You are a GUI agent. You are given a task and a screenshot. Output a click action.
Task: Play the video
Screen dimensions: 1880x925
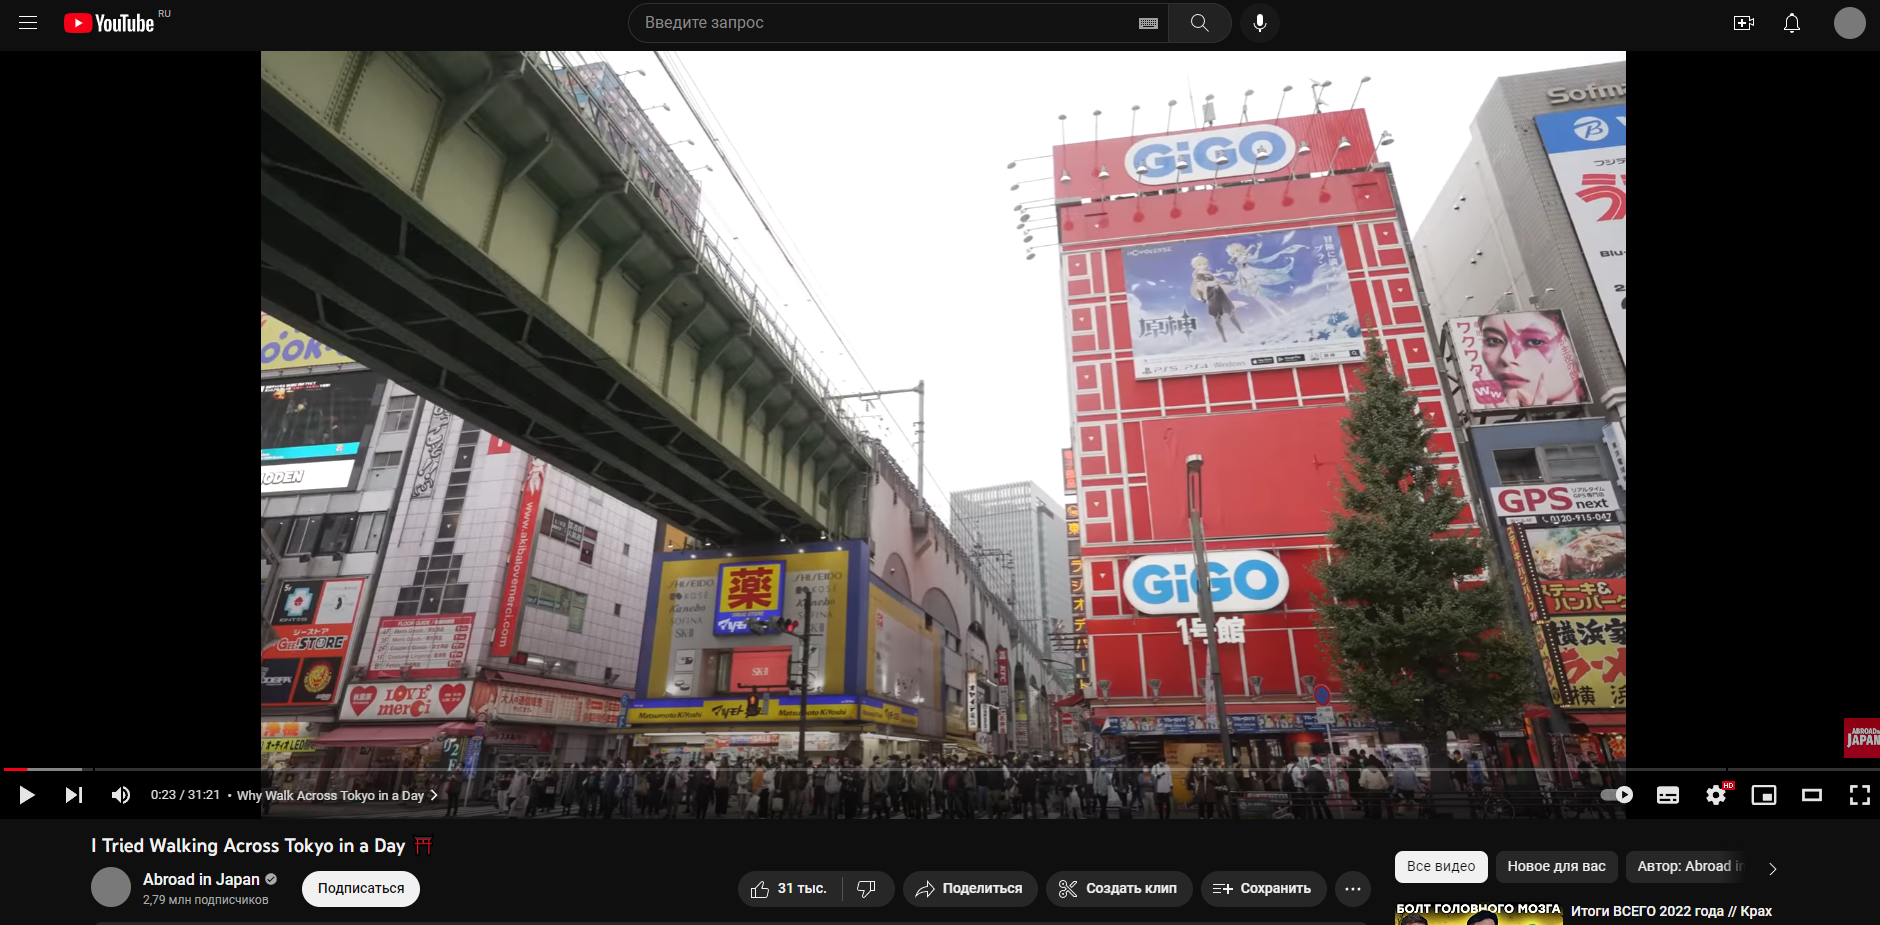click(27, 795)
